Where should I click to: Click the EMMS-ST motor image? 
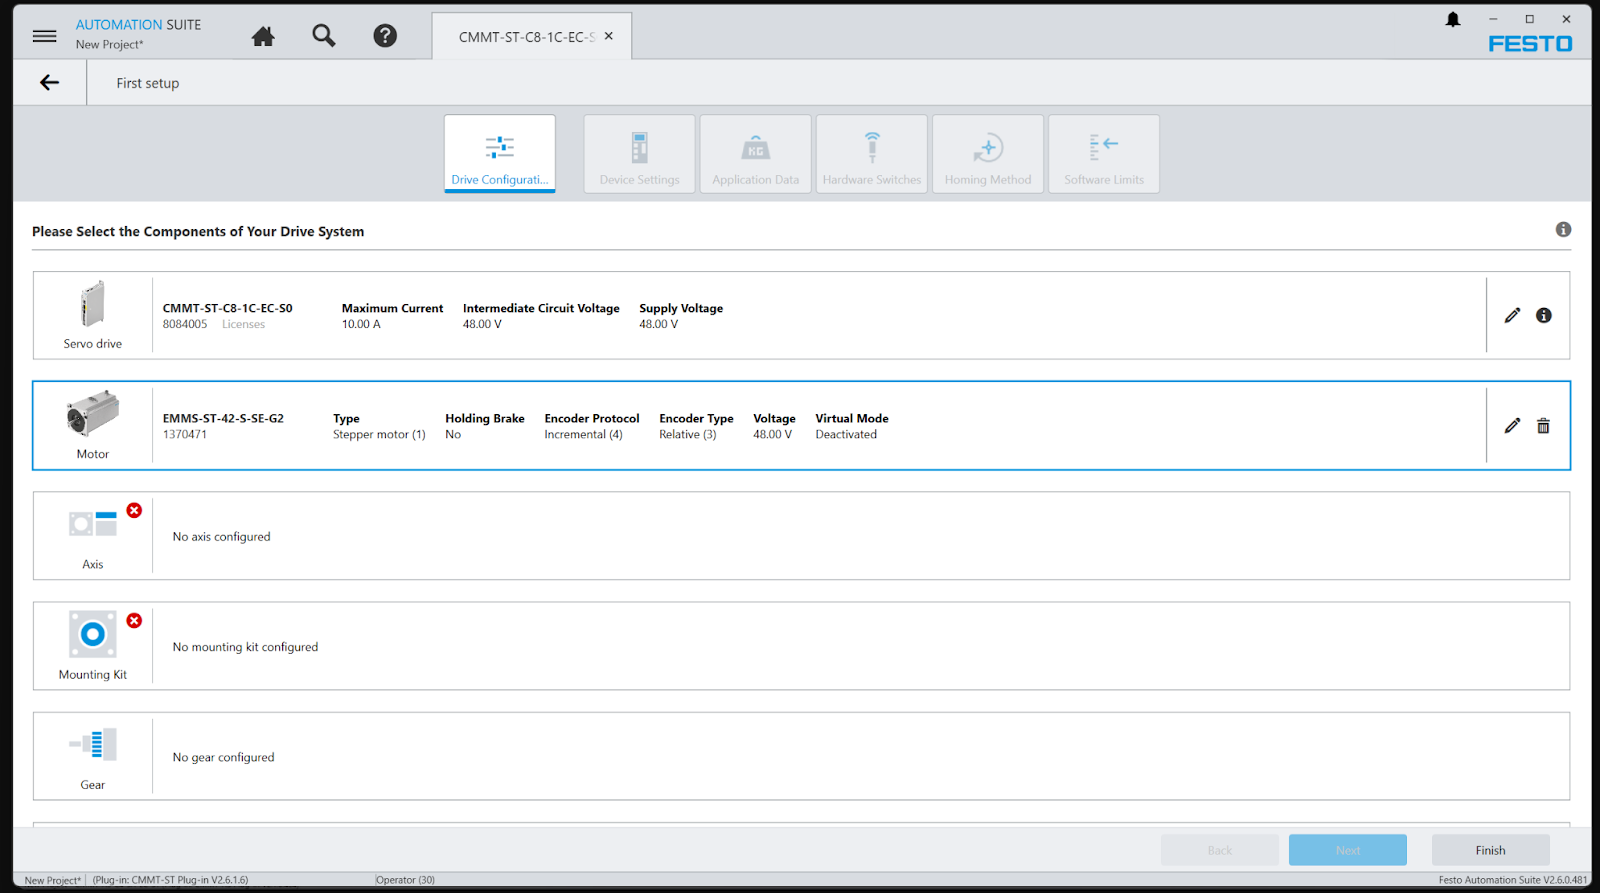[93, 414]
